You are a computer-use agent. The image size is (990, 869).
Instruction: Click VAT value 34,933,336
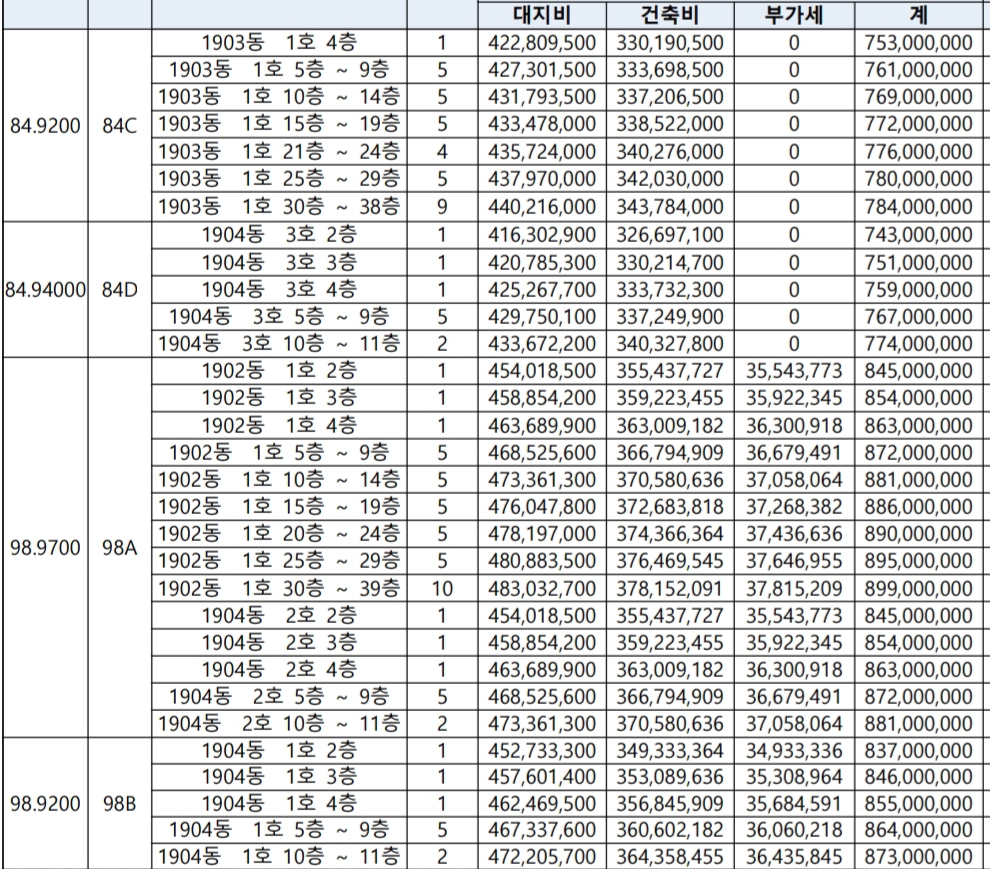click(x=794, y=750)
